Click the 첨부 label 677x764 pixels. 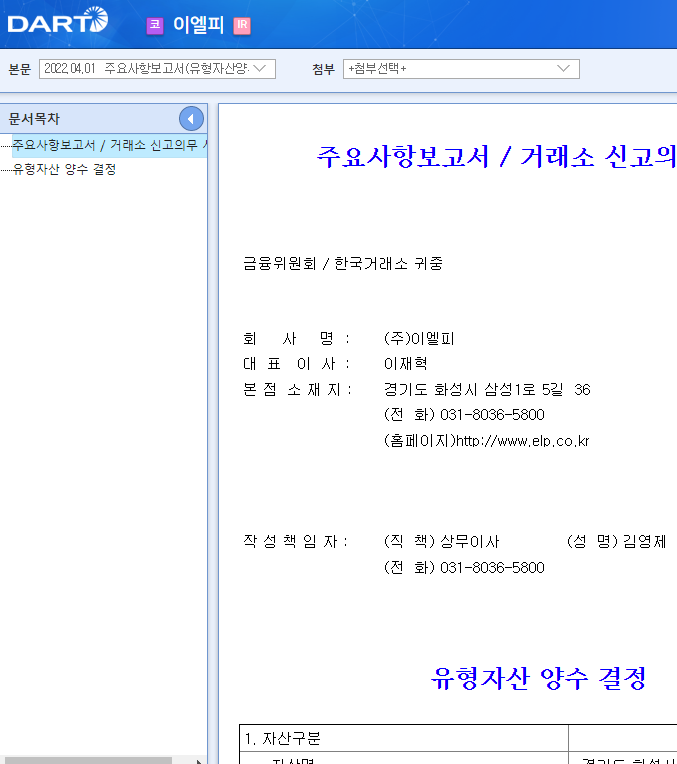pyautogui.click(x=323, y=69)
